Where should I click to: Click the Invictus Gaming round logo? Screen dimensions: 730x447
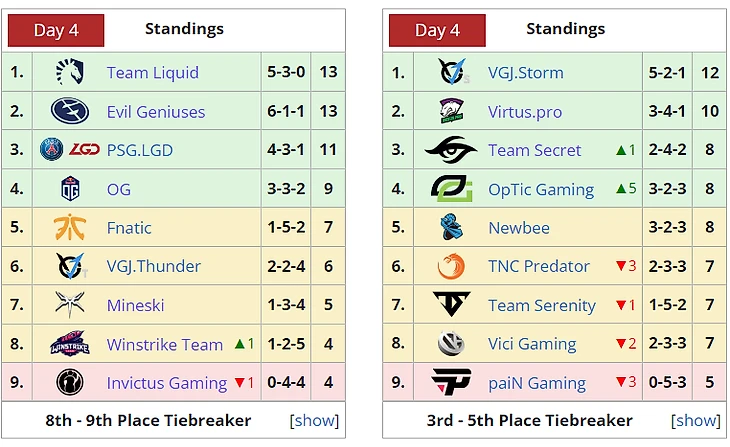click(x=70, y=382)
